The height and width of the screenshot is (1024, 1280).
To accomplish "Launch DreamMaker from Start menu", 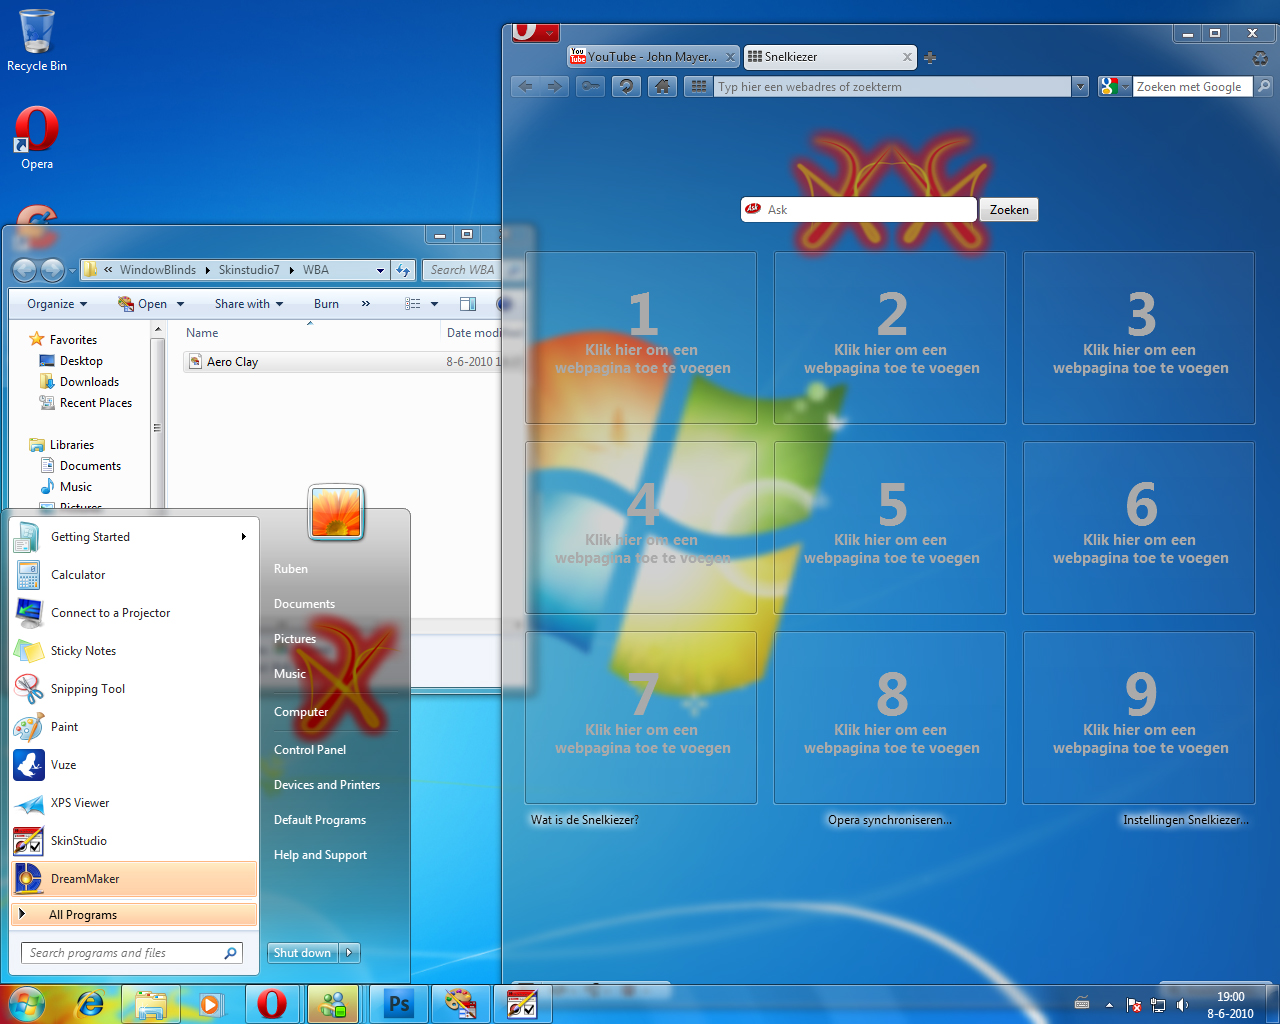I will click(134, 879).
